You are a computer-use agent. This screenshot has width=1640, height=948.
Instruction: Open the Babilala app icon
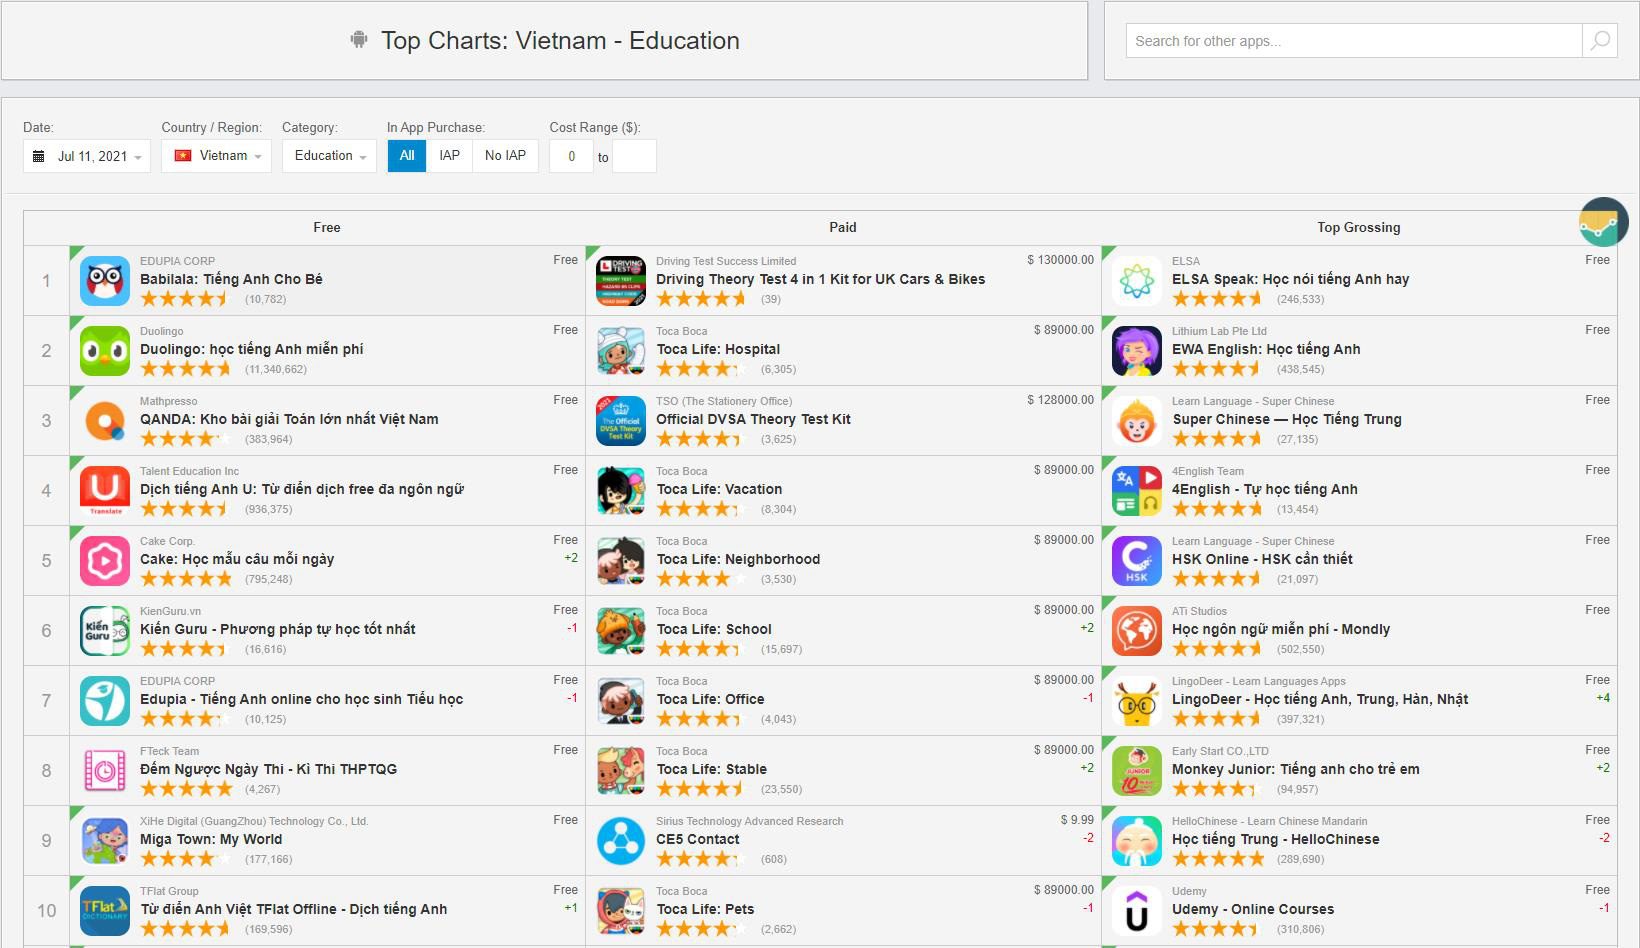tap(105, 281)
